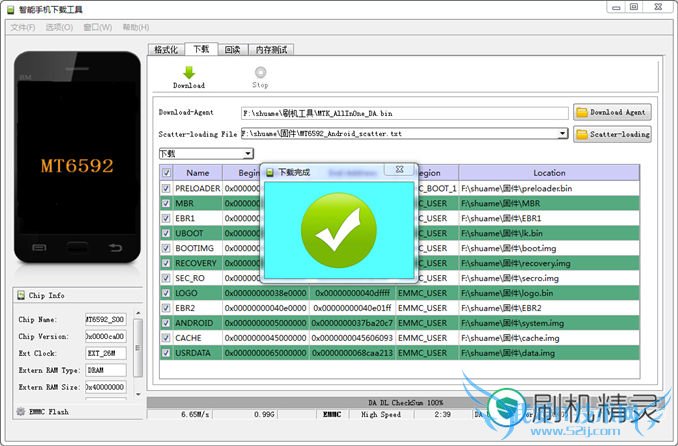The image size is (678, 446).
Task: Open the 帮助(H) menu
Action: [x=136, y=27]
